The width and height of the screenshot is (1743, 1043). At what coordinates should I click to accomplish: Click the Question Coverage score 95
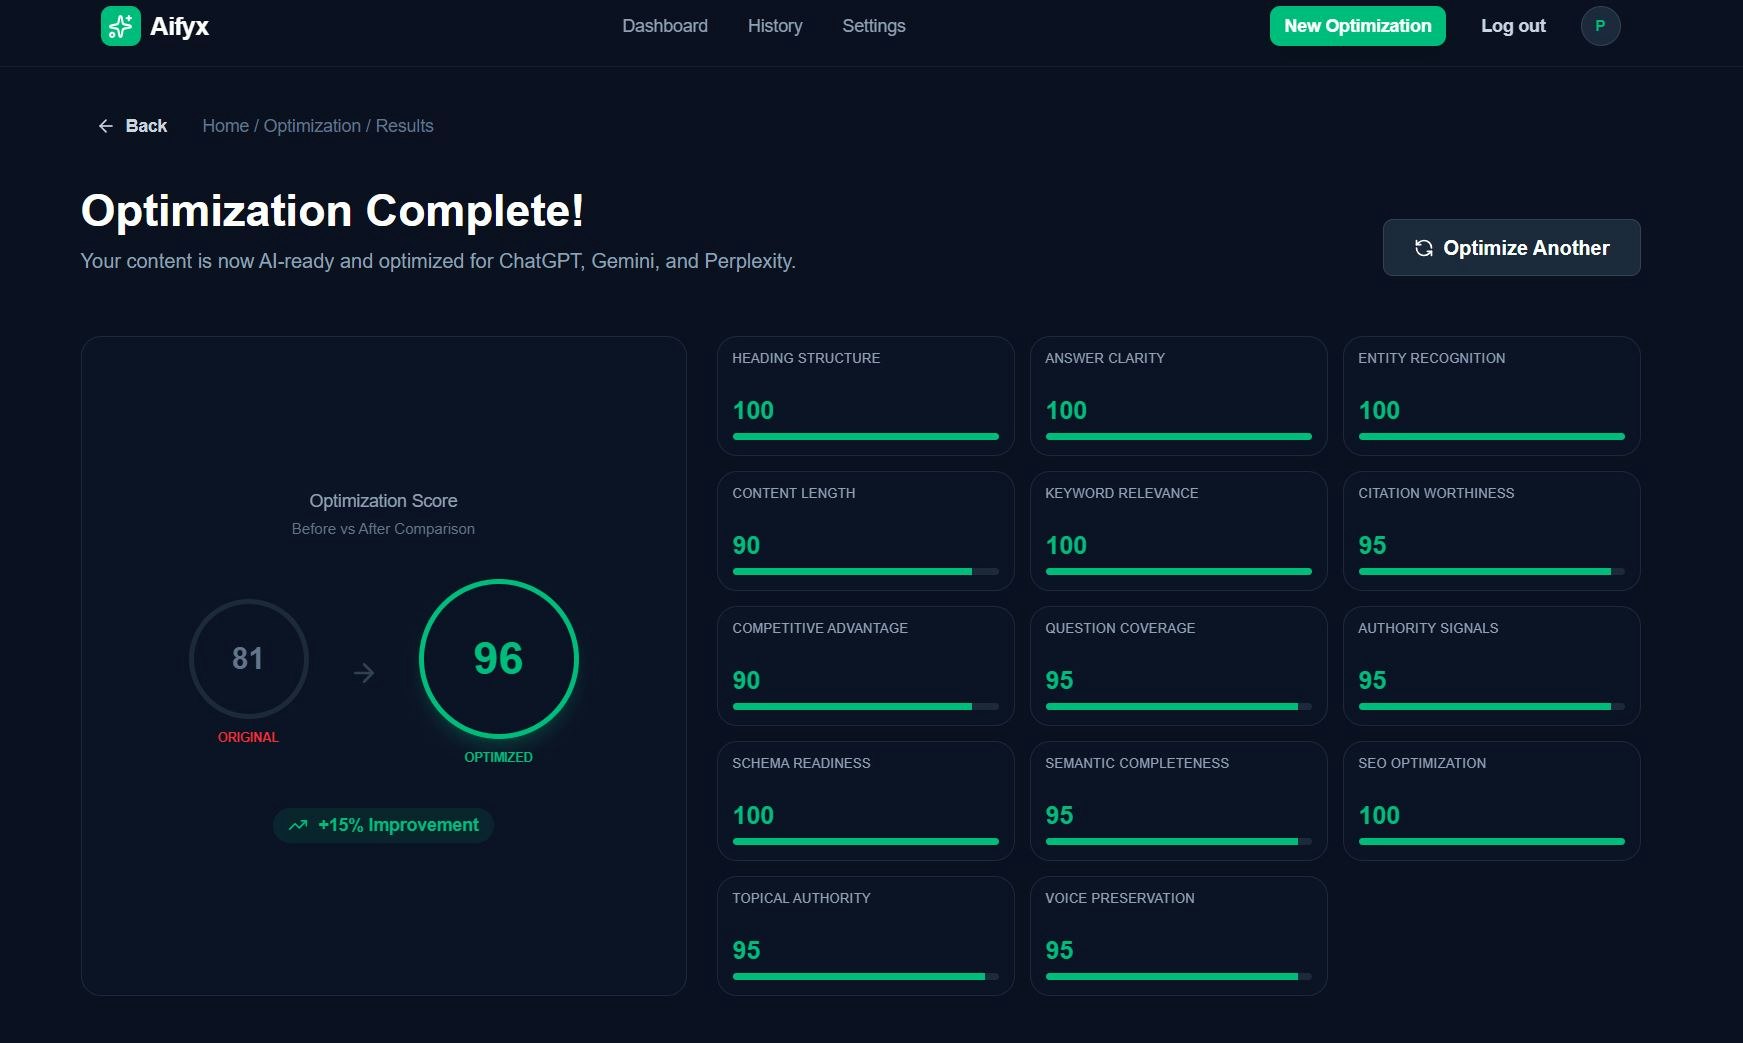pos(1059,681)
